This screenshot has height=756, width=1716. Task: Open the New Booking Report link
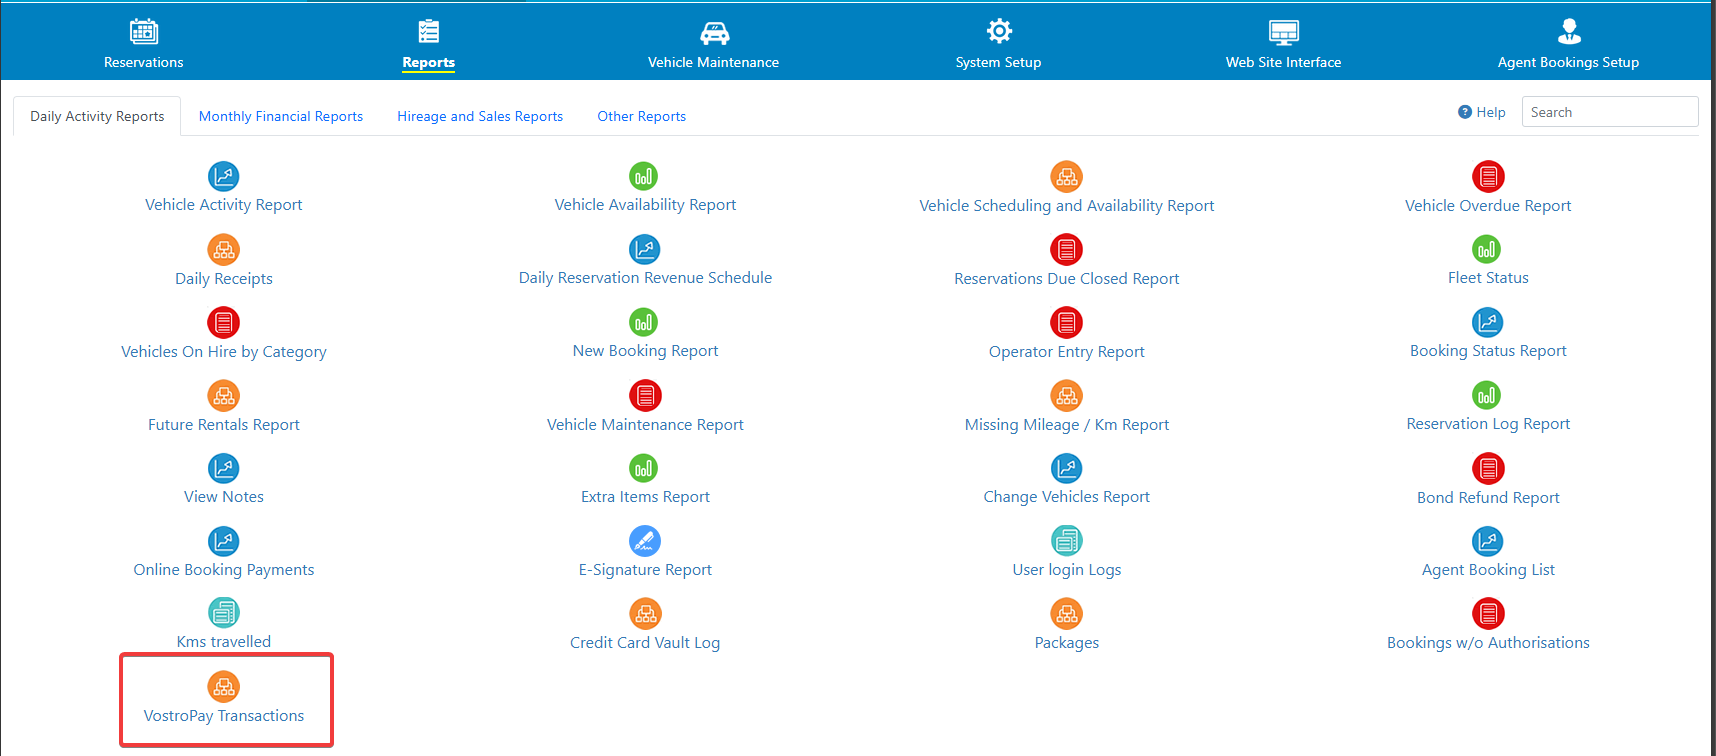[x=645, y=351]
